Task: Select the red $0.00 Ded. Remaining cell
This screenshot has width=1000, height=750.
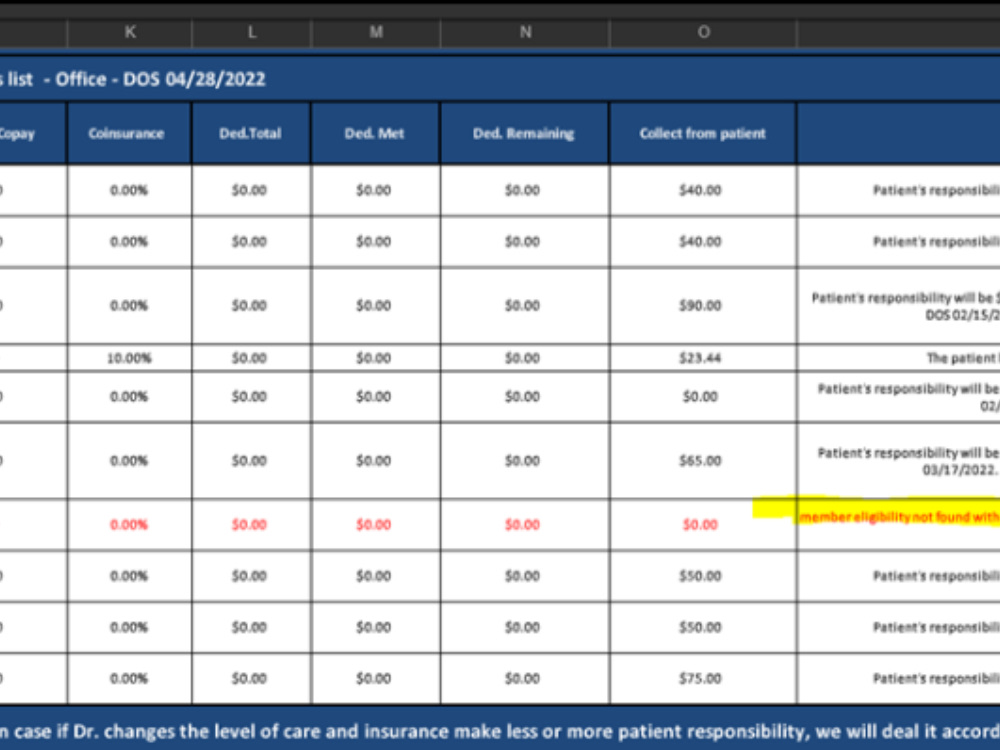Action: pos(525,524)
